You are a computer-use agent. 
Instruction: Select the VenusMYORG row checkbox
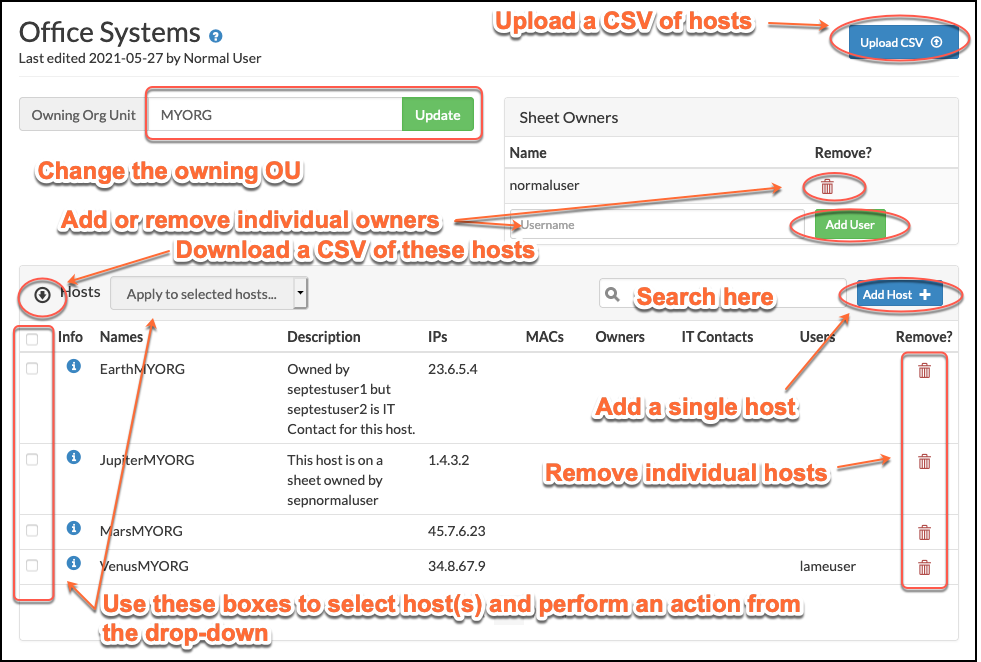32,566
